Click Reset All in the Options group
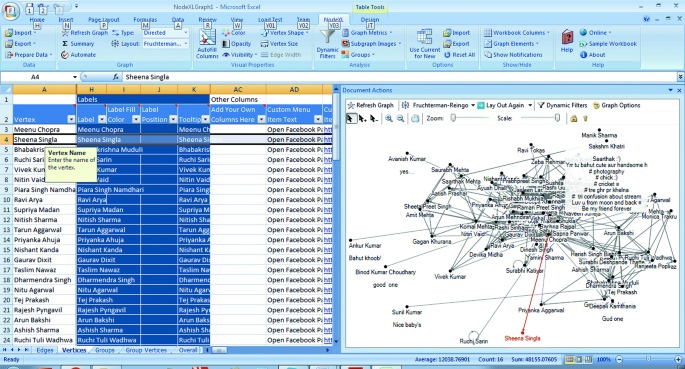The height and width of the screenshot is (369, 685). pos(460,55)
